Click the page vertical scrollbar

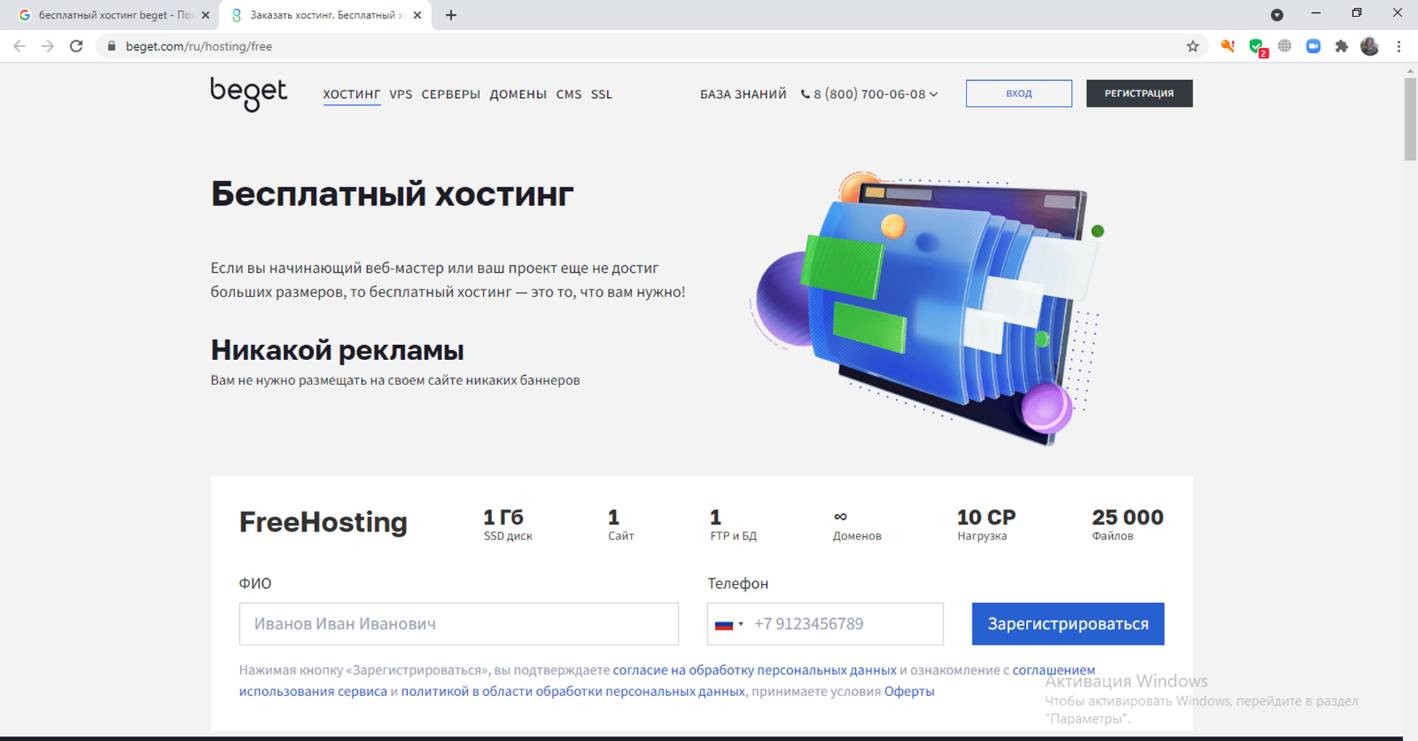click(1410, 400)
